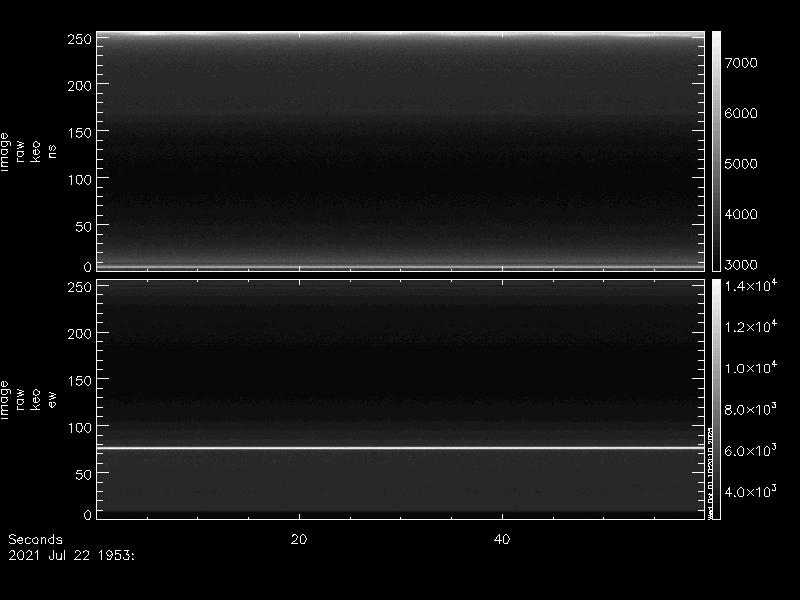The image size is (800, 600).
Task: Click the 40 tick on the seconds axis
Action: coord(503,539)
